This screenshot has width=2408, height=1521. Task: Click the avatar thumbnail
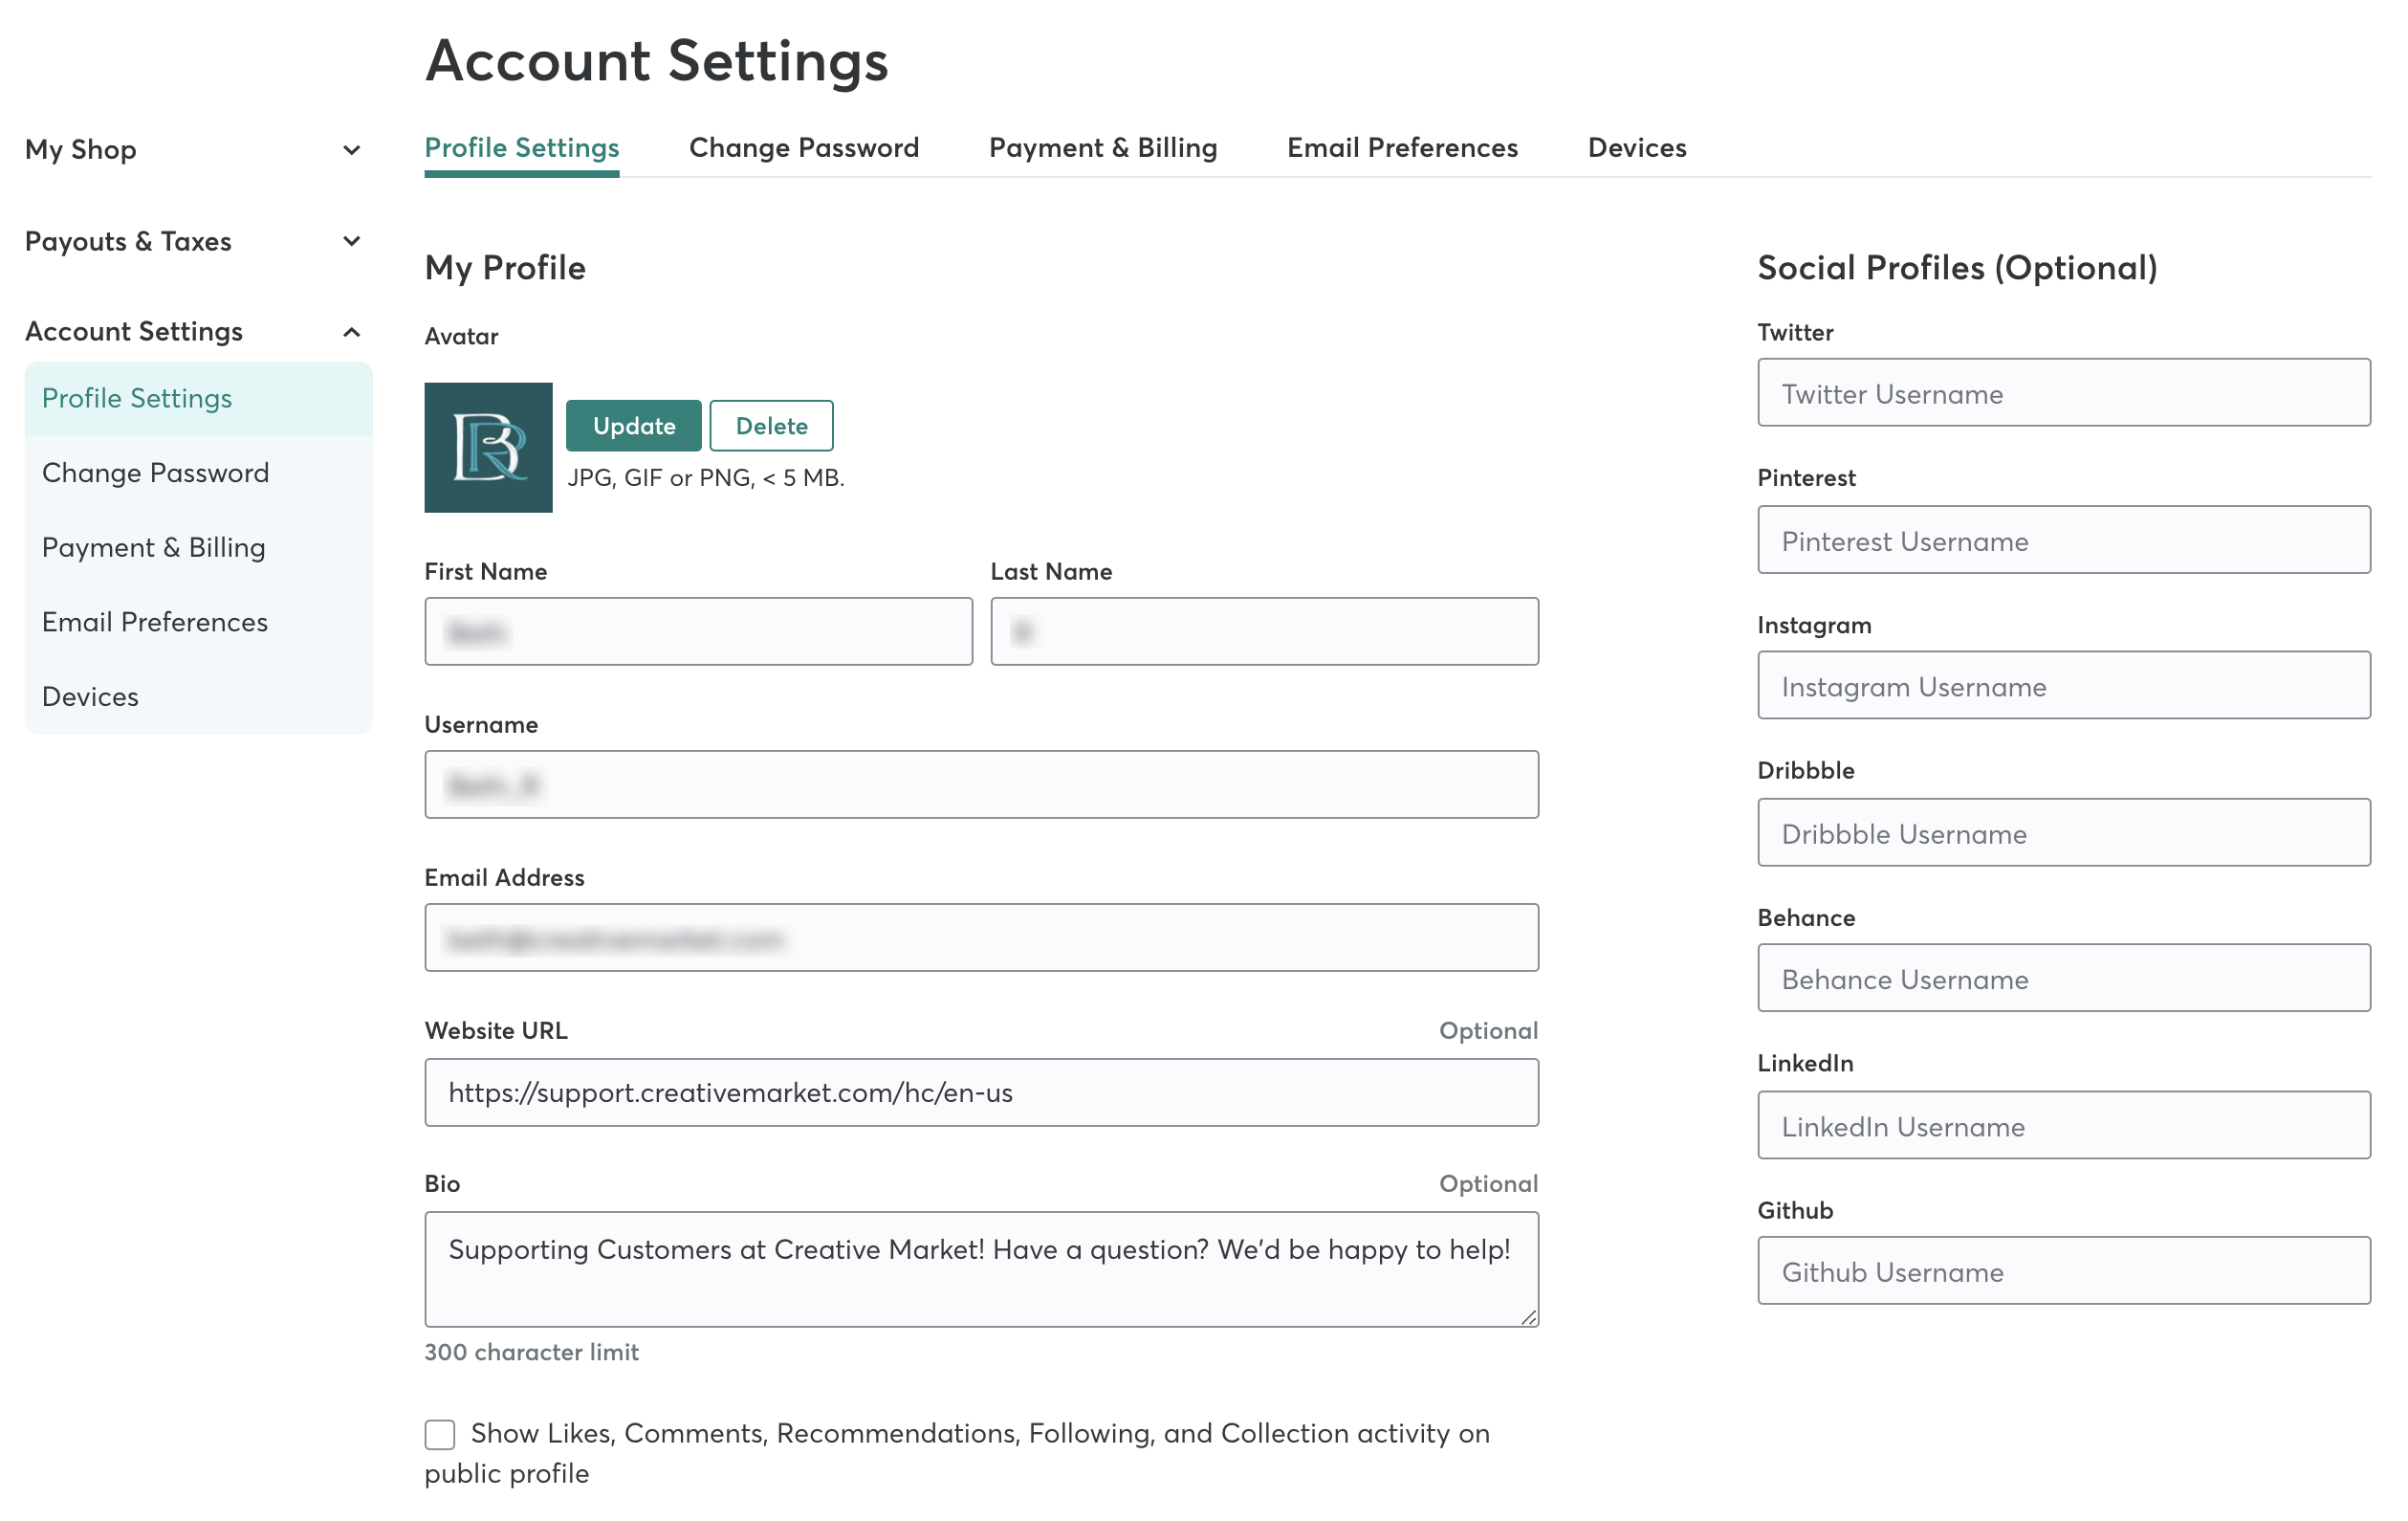click(488, 447)
